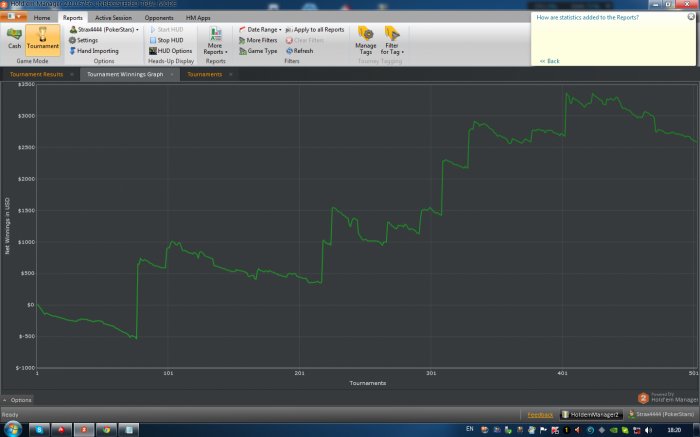
Task: Open More Filters
Action: [x=261, y=40]
